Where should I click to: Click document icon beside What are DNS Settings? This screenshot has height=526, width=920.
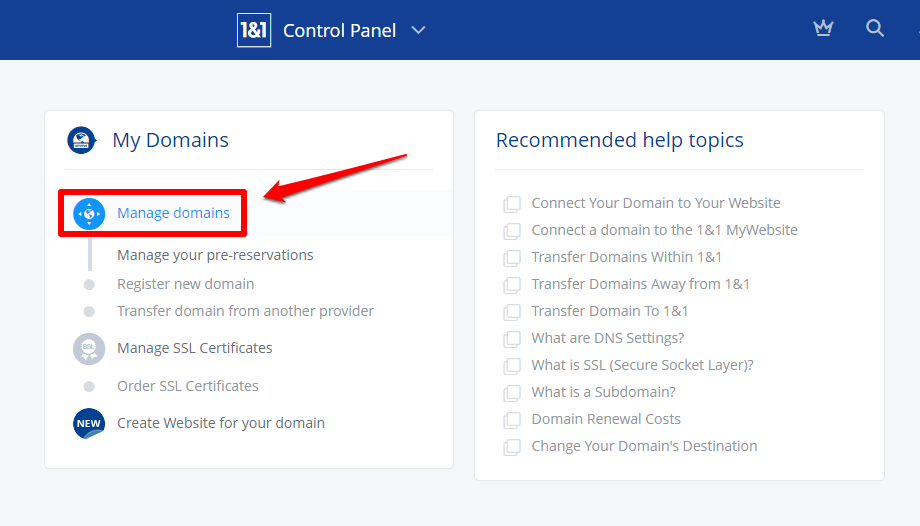(x=512, y=339)
